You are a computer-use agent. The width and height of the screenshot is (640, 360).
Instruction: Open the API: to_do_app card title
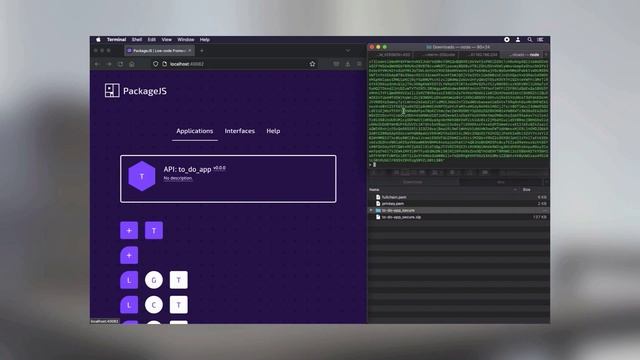(x=187, y=169)
